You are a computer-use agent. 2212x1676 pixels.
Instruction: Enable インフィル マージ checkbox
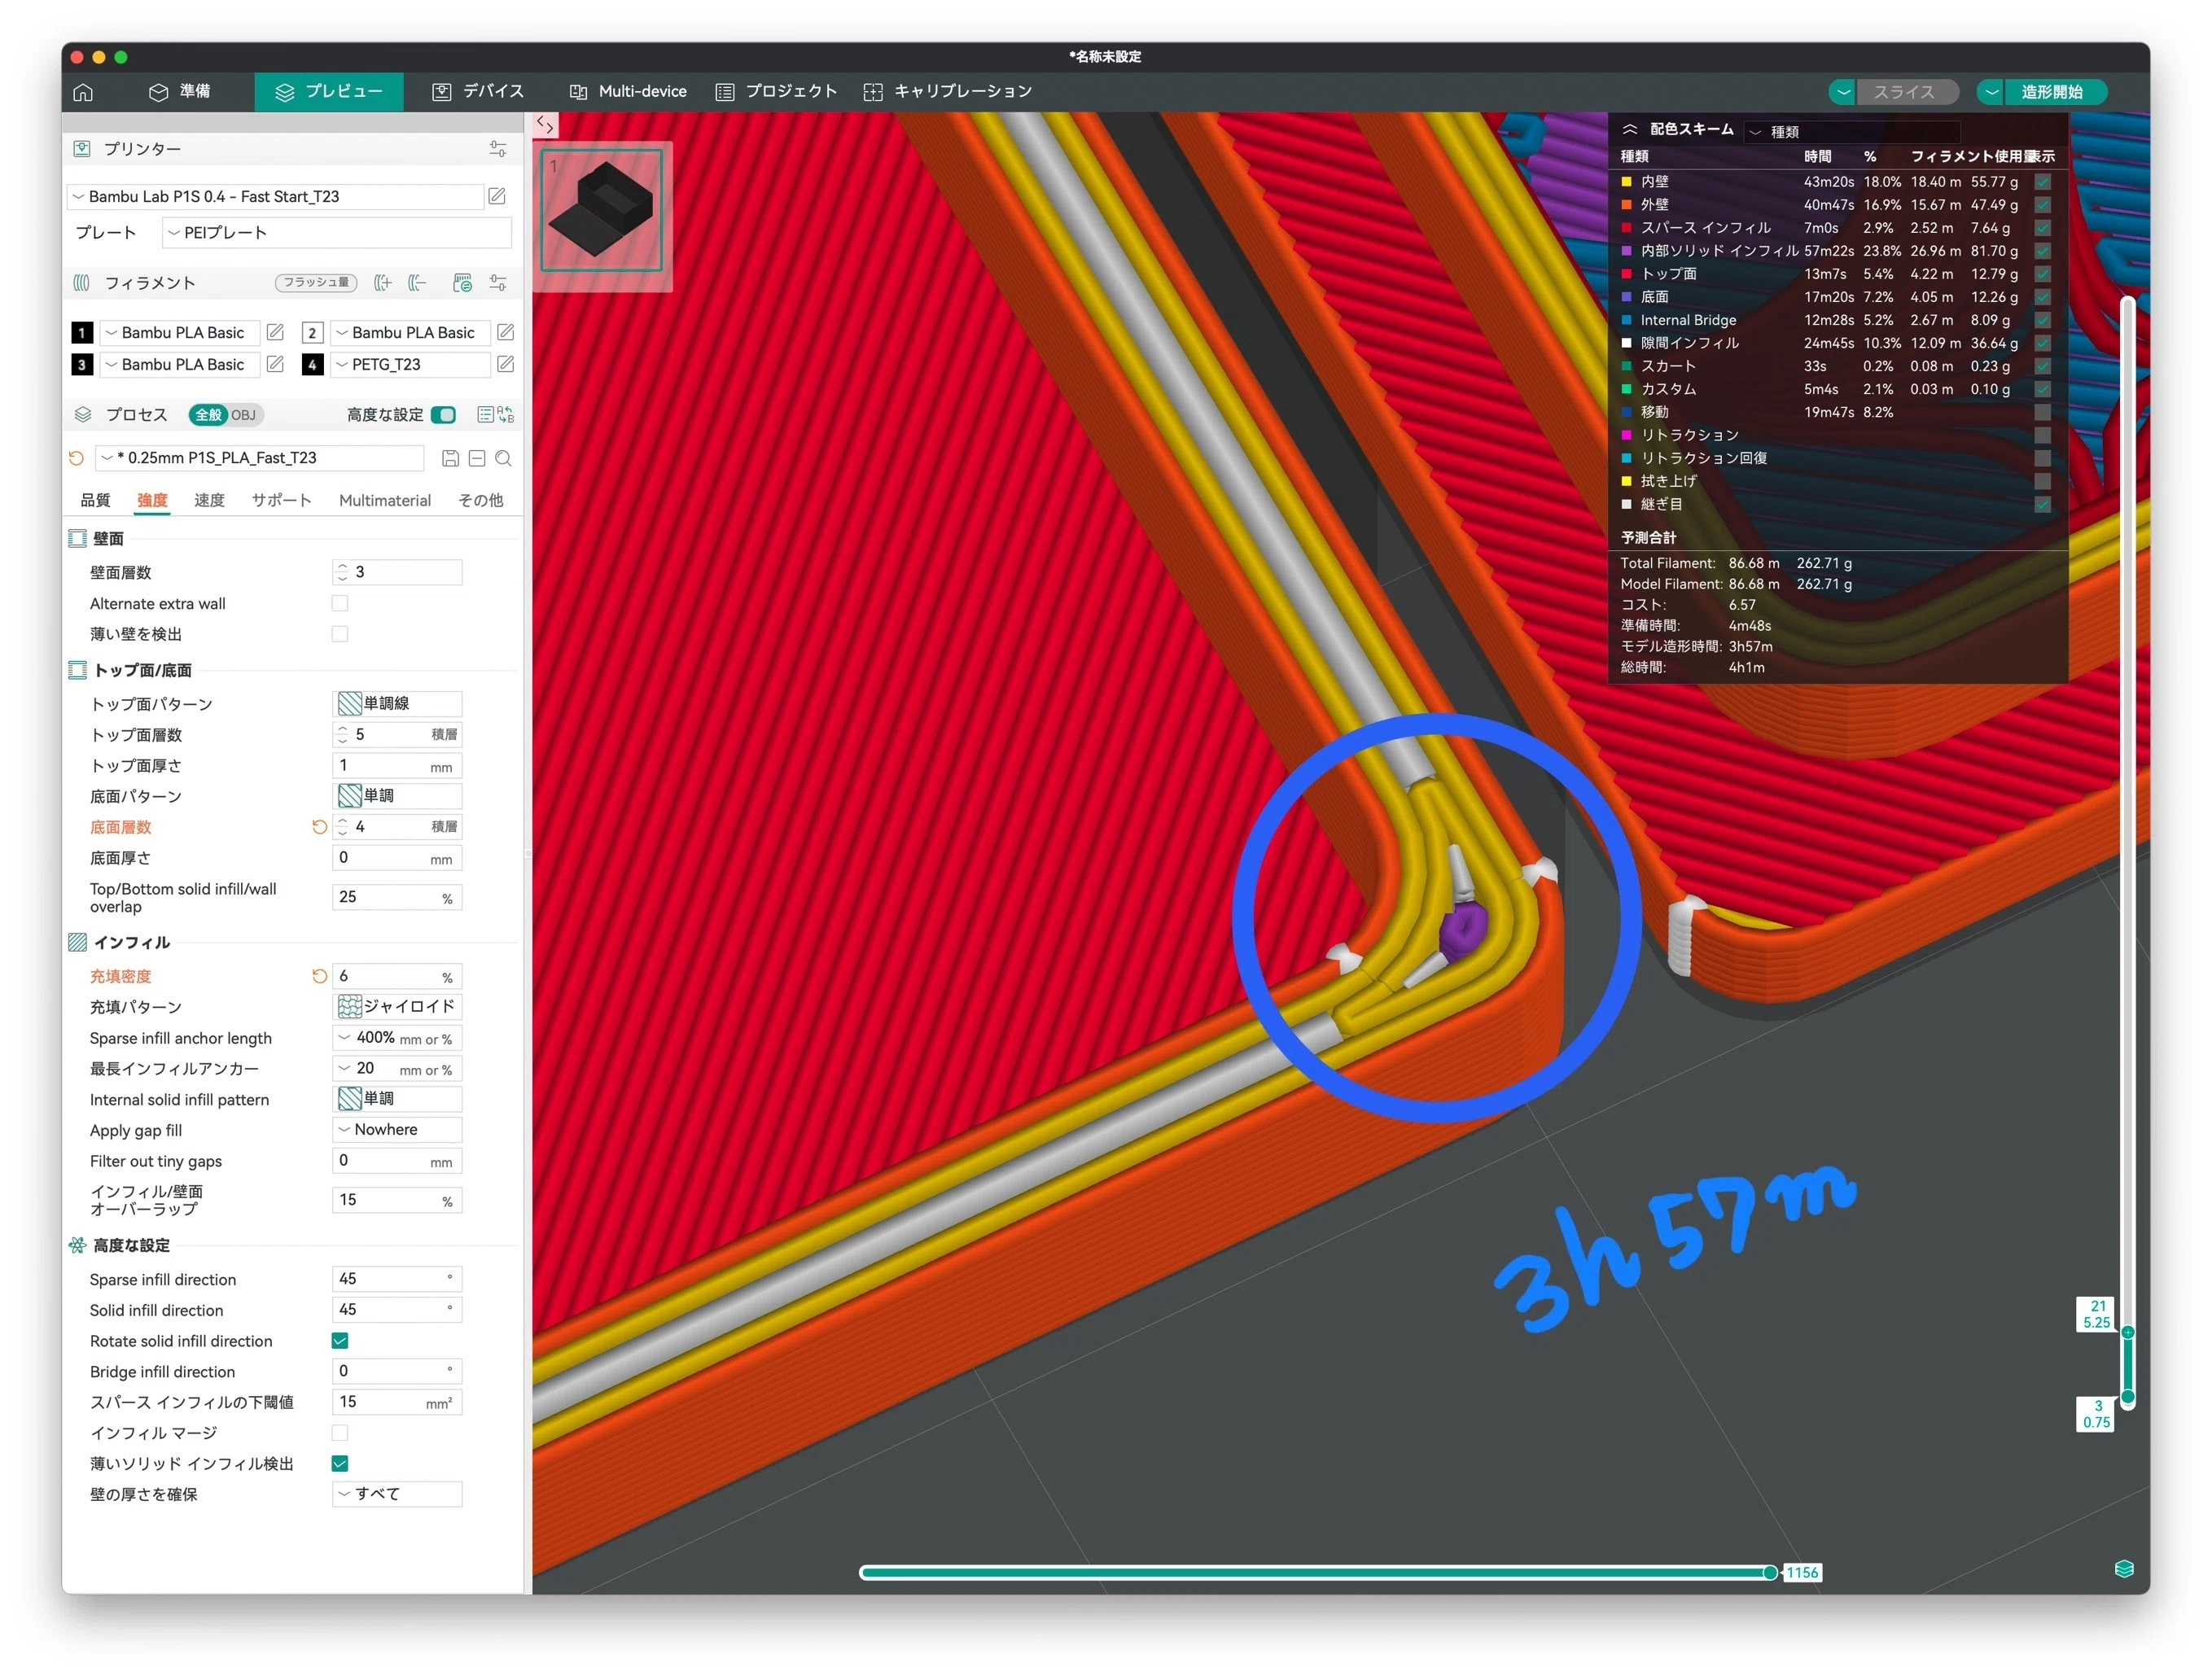340,1433
